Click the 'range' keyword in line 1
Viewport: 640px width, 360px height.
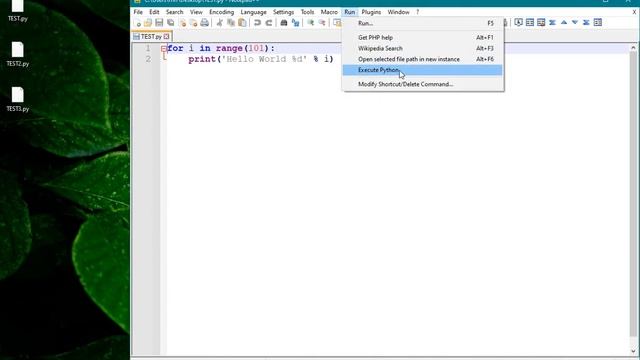pos(229,49)
